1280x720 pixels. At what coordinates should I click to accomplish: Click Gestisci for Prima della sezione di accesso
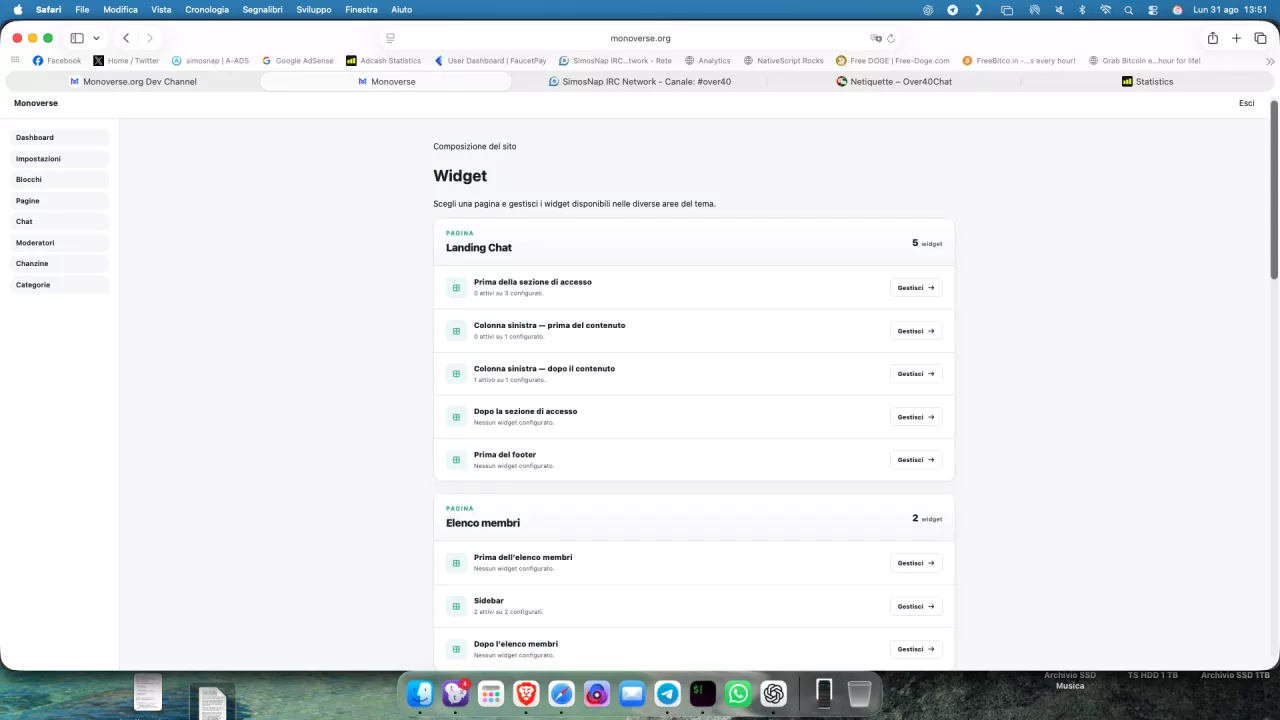coord(916,288)
